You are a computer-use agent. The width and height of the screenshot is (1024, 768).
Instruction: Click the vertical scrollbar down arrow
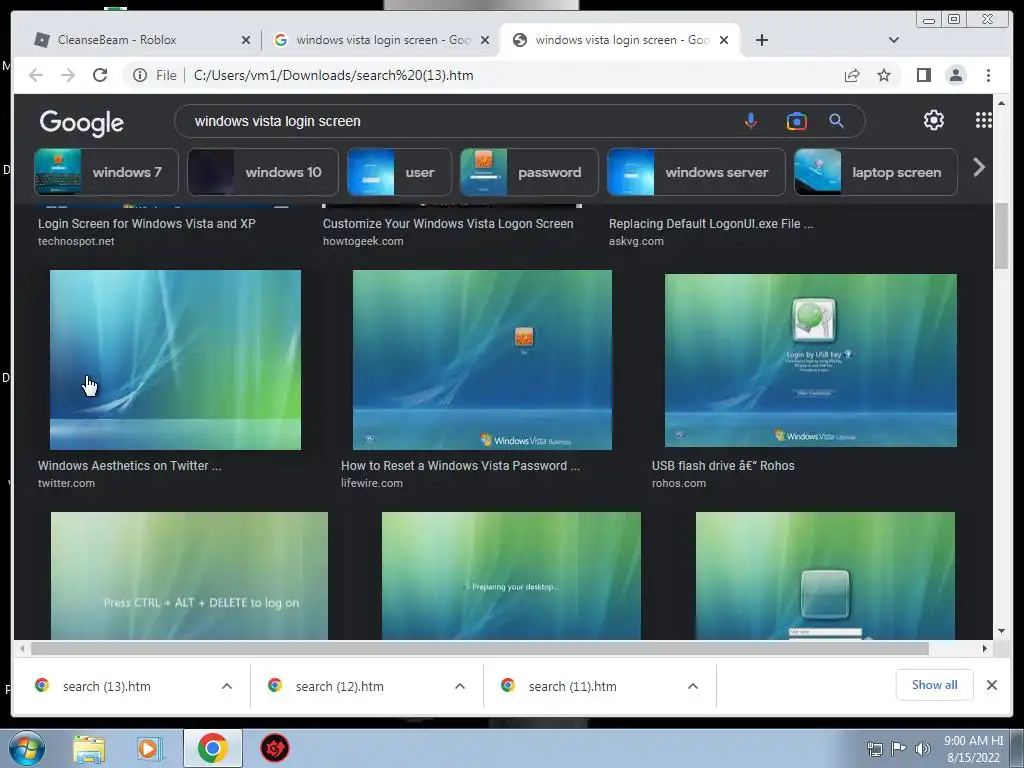coord(1001,631)
